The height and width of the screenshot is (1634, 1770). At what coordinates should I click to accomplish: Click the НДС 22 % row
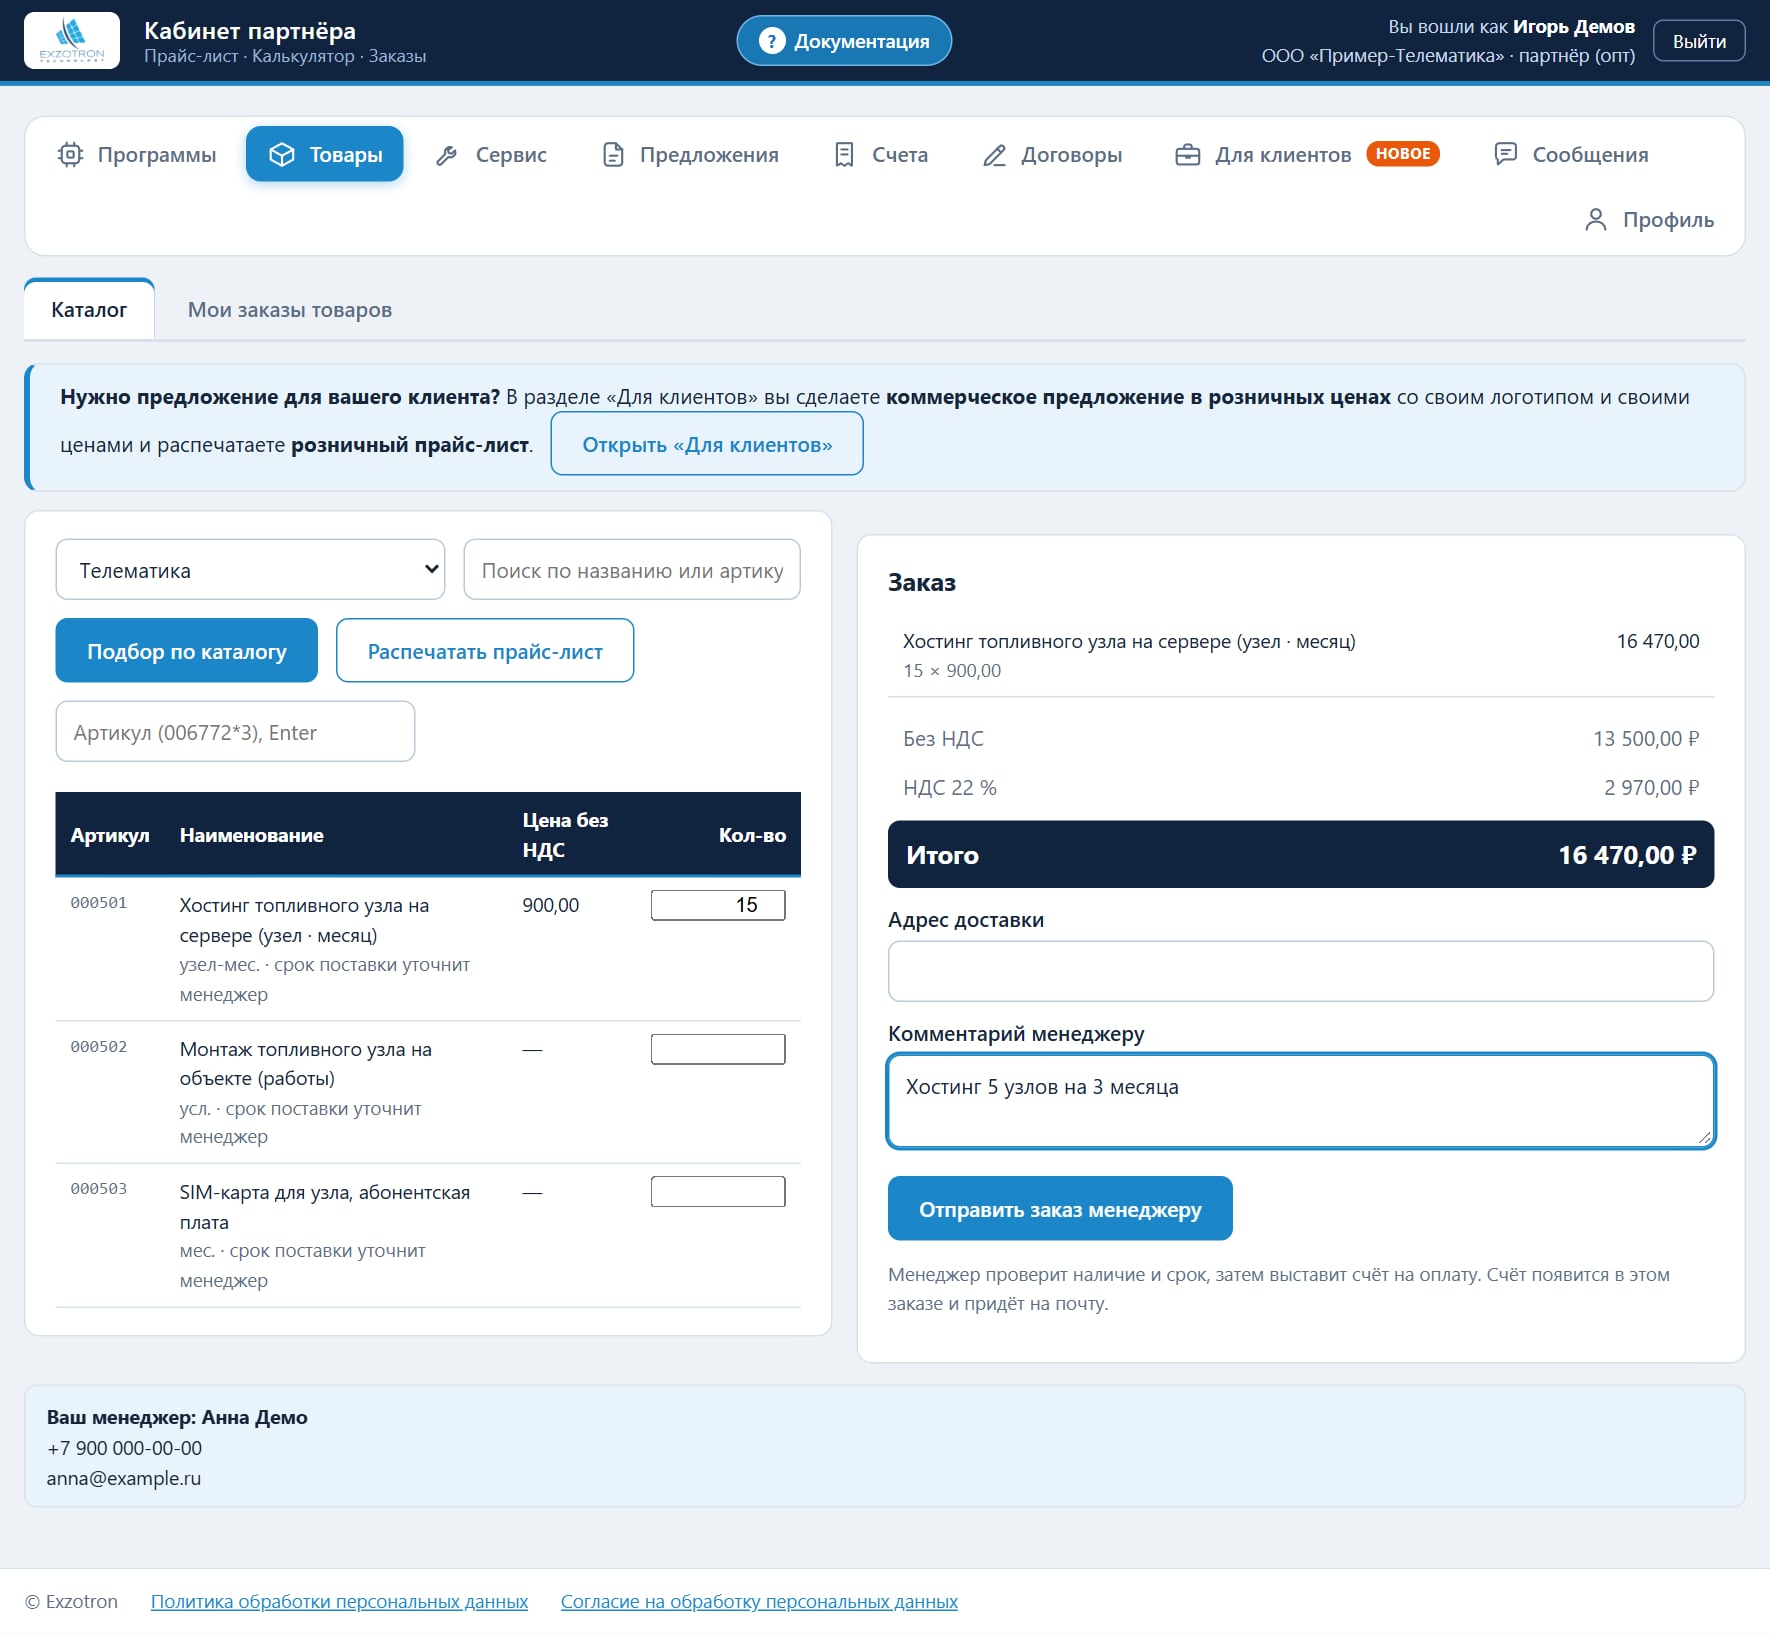coord(1301,788)
